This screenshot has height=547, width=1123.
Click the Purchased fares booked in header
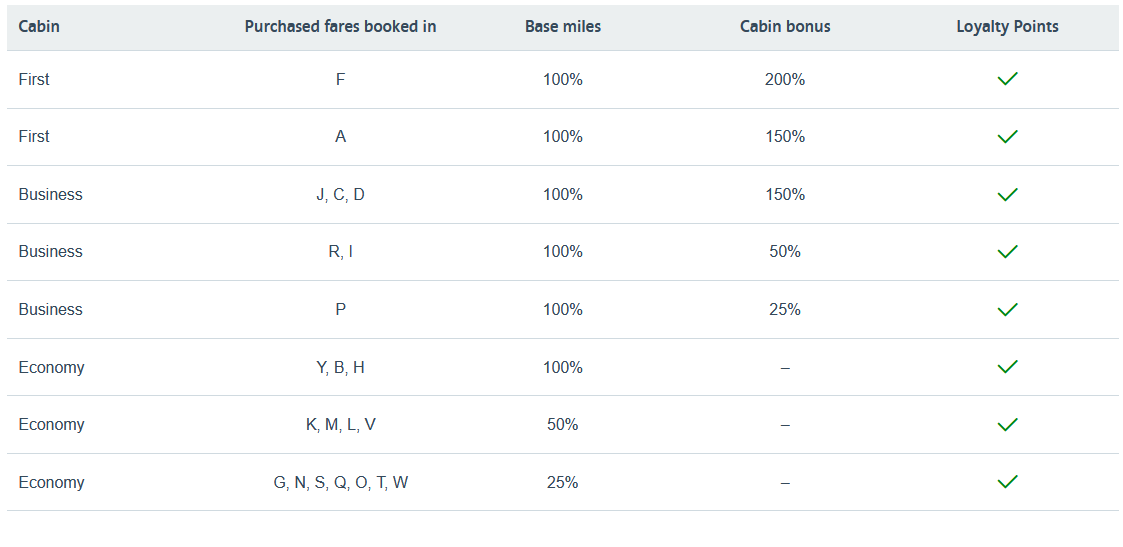click(x=340, y=26)
